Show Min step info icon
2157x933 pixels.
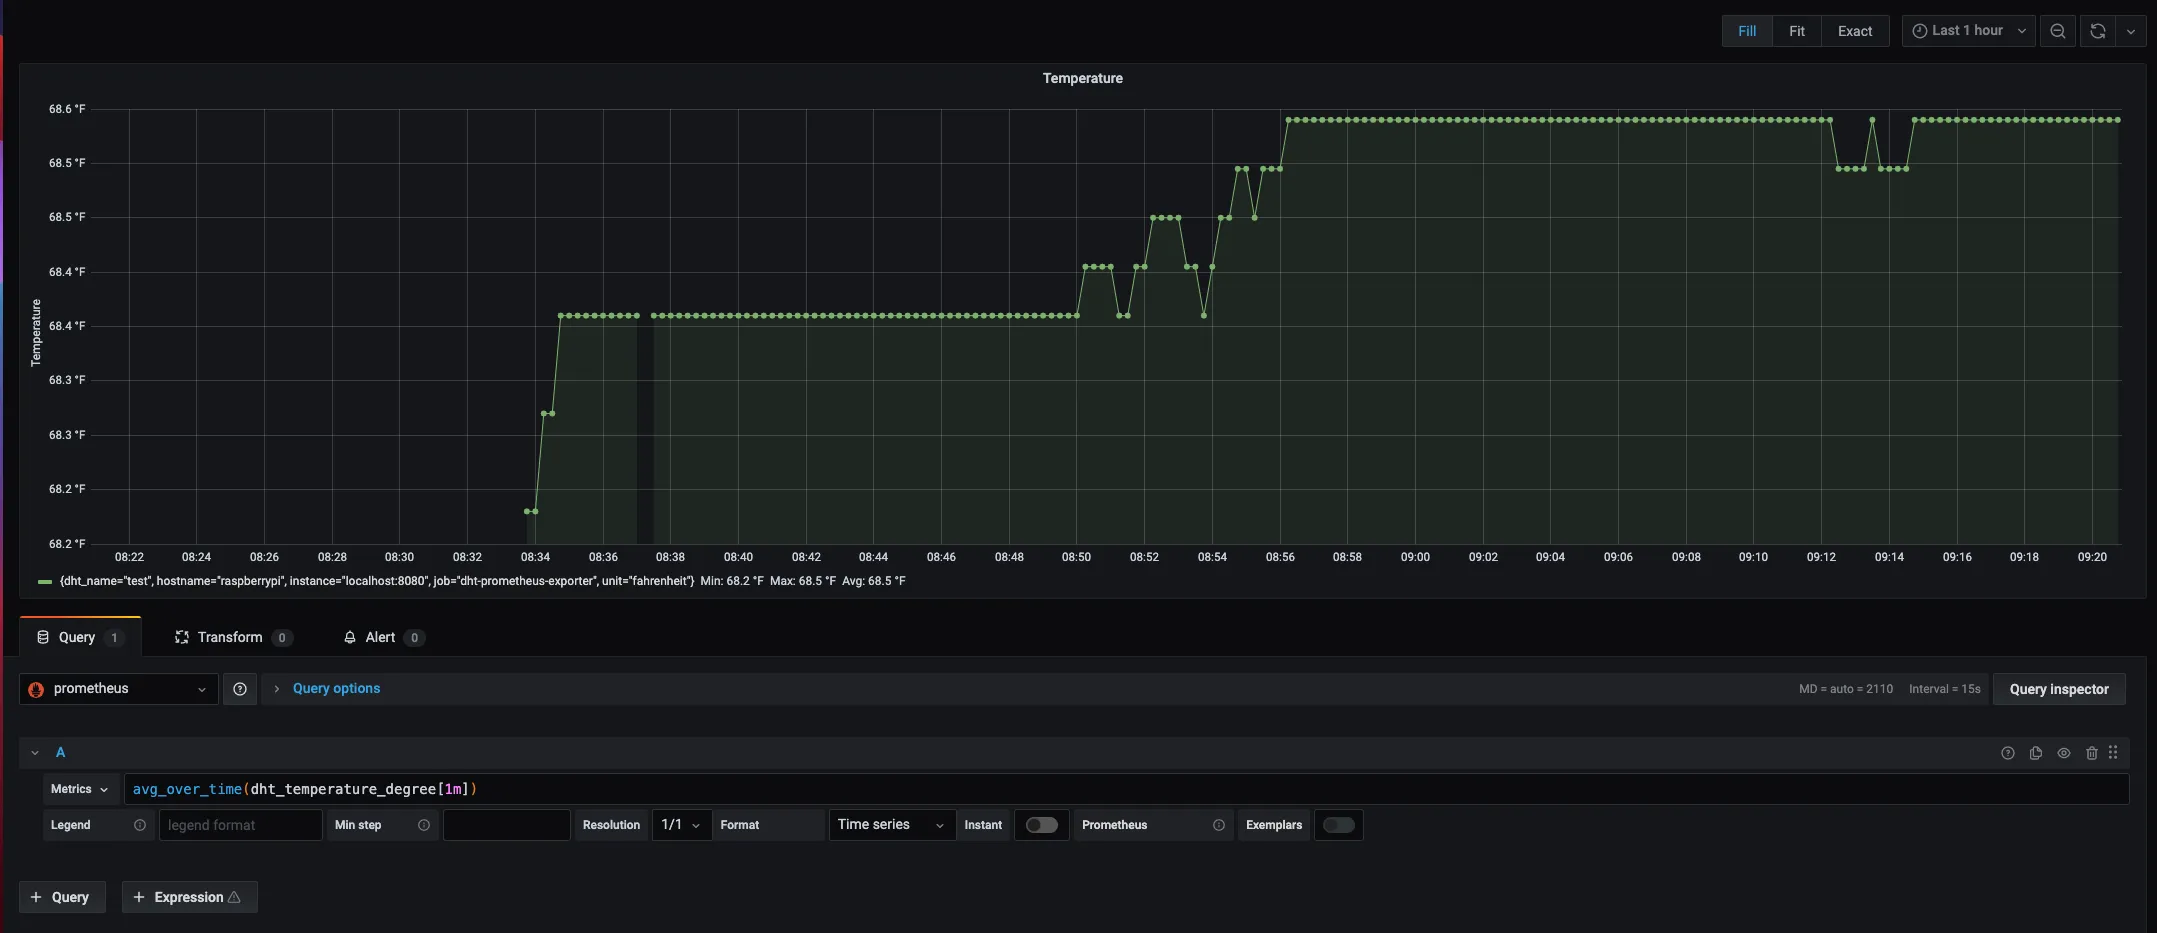[x=424, y=825]
